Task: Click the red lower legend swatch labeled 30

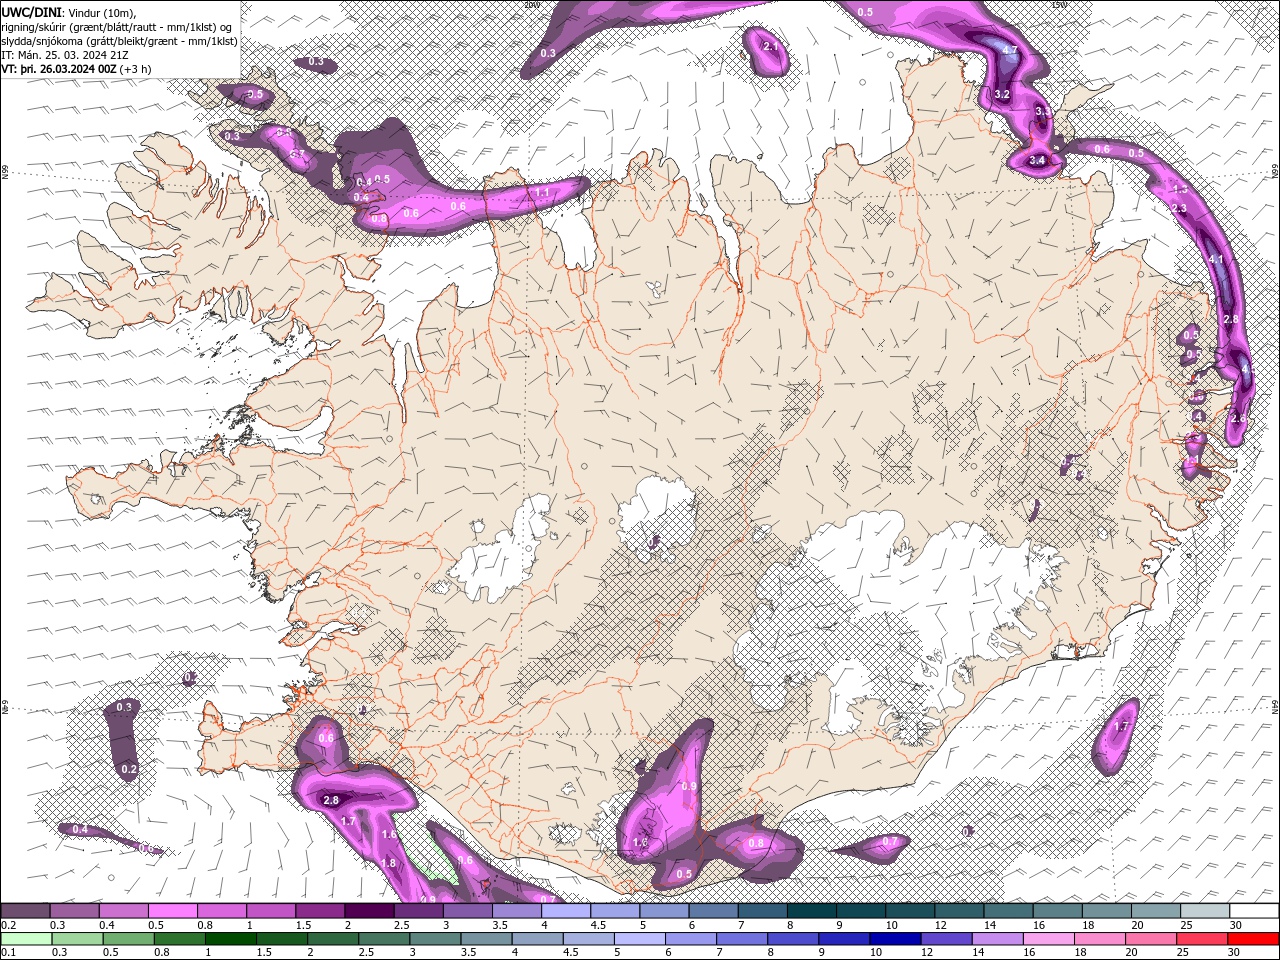Action: pos(1254,939)
